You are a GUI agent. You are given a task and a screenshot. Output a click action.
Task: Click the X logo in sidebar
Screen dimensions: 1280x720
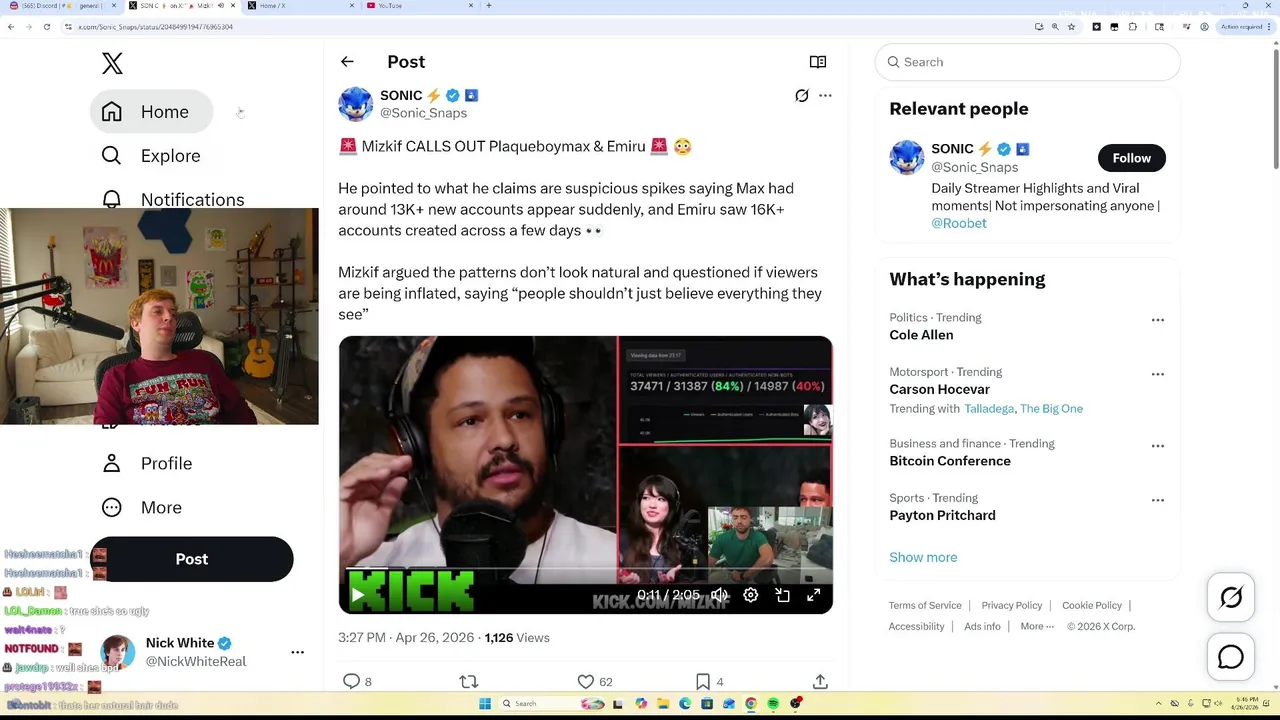point(112,63)
